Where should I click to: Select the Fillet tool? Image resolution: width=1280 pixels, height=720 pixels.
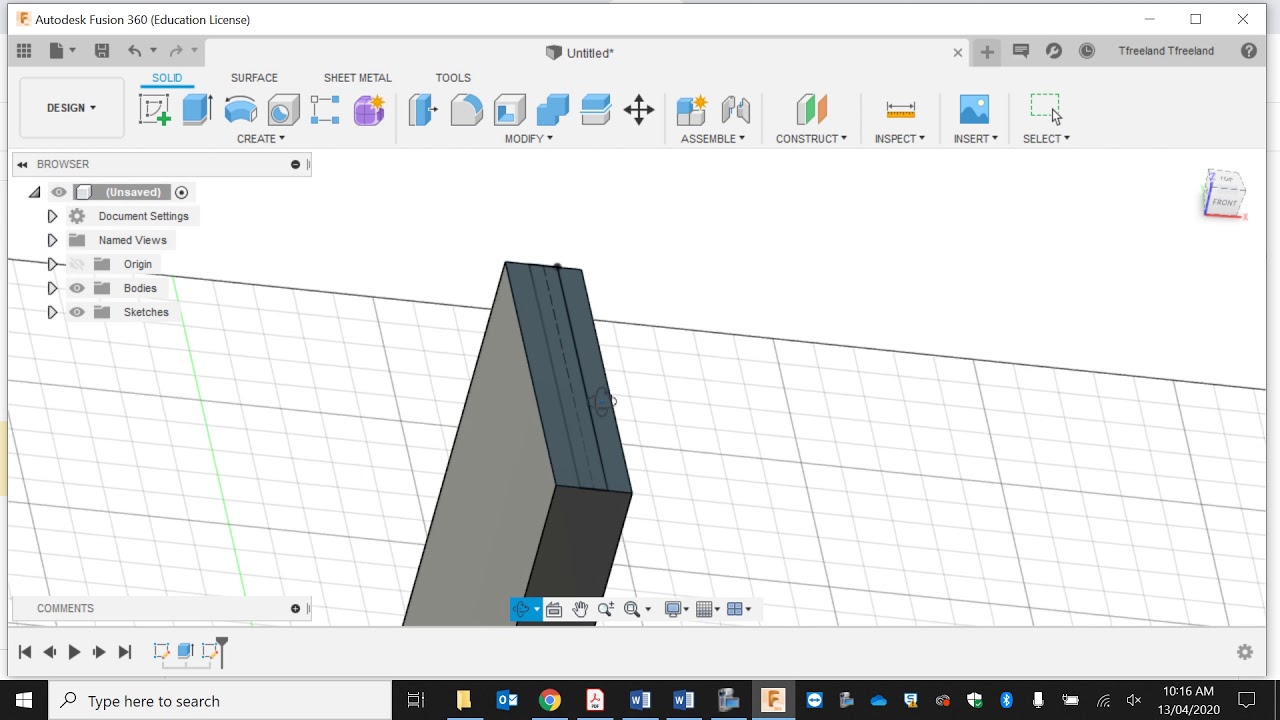466,109
